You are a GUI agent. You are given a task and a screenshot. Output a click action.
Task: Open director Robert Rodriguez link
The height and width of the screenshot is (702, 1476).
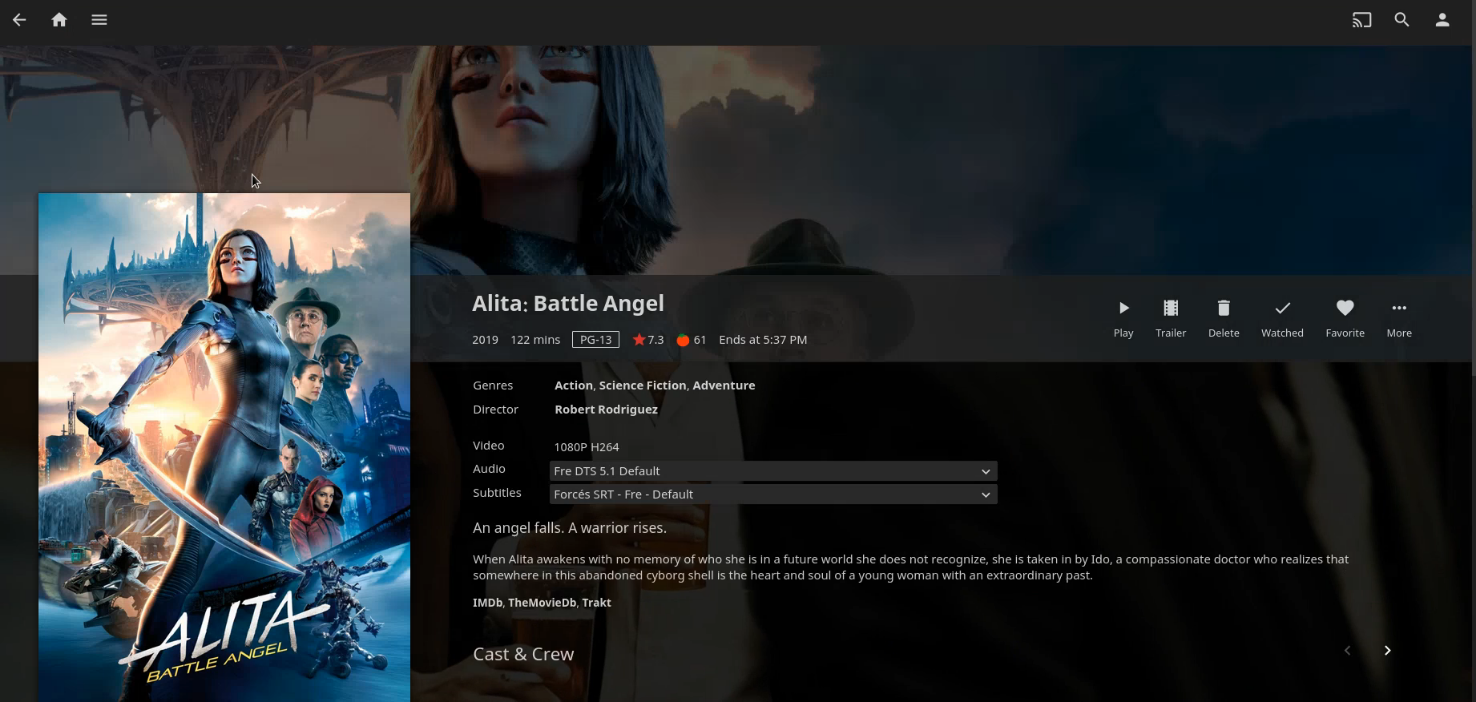(606, 409)
